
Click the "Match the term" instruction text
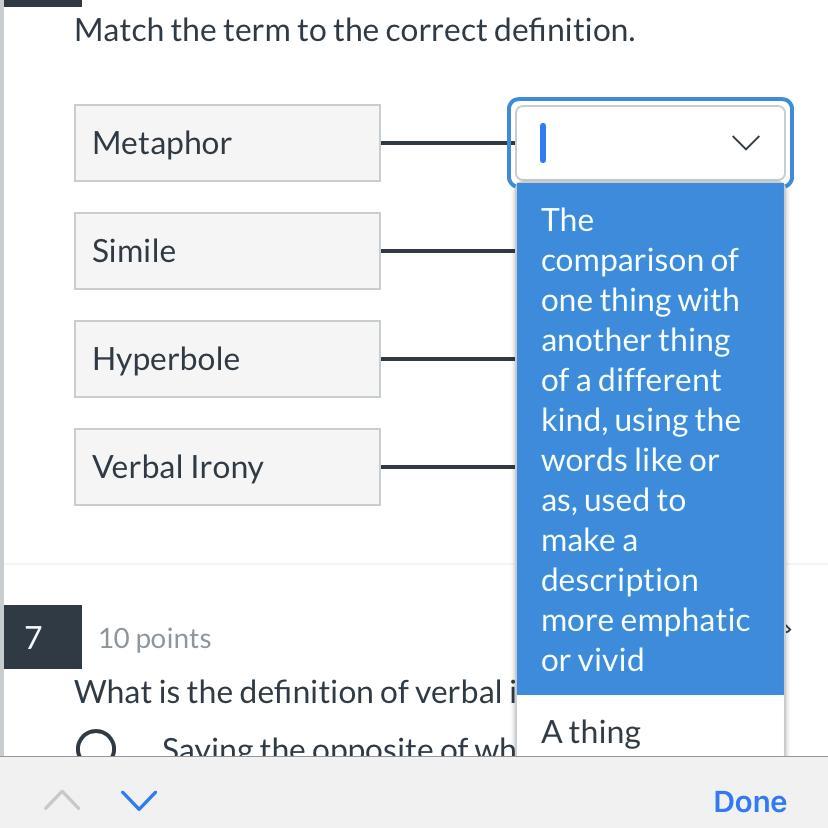[x=354, y=30]
